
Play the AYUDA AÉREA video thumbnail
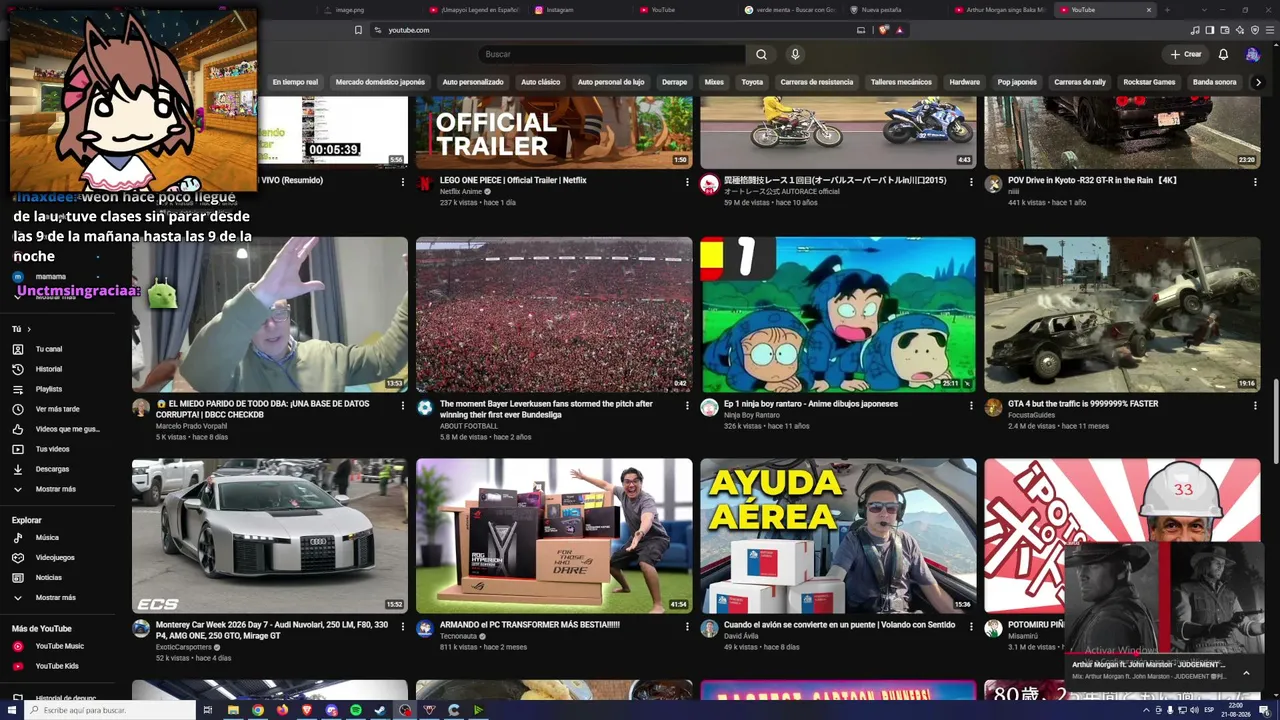[838, 536]
